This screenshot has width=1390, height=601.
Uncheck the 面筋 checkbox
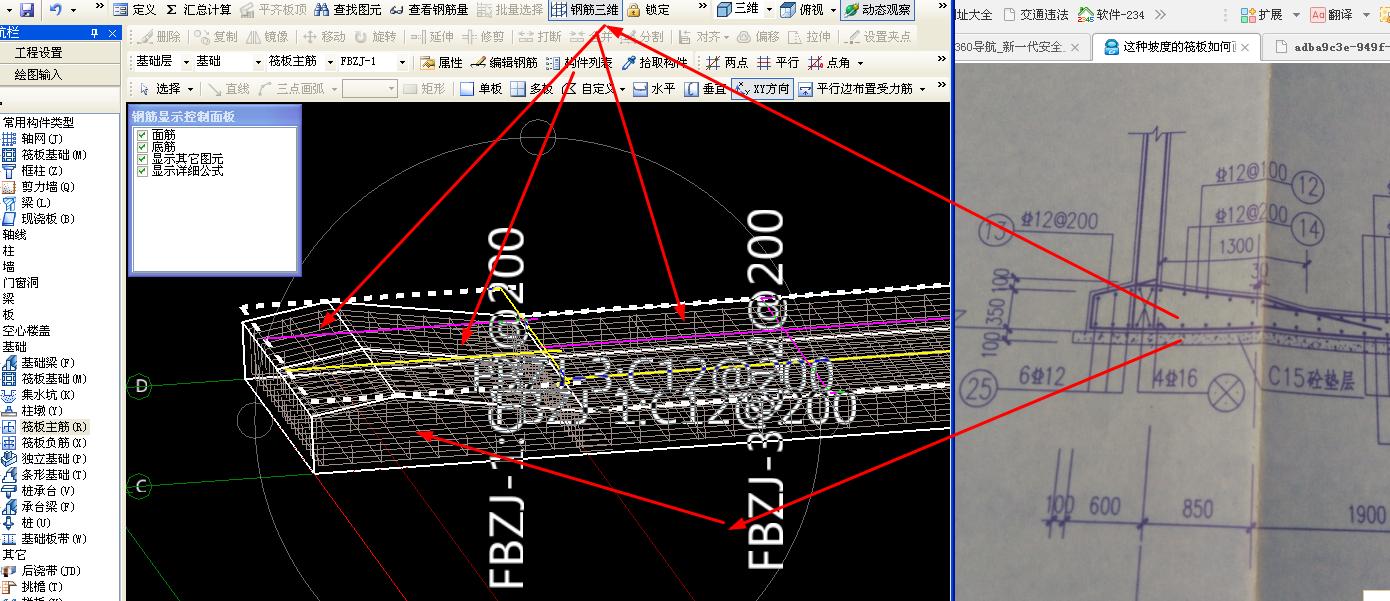click(x=143, y=134)
